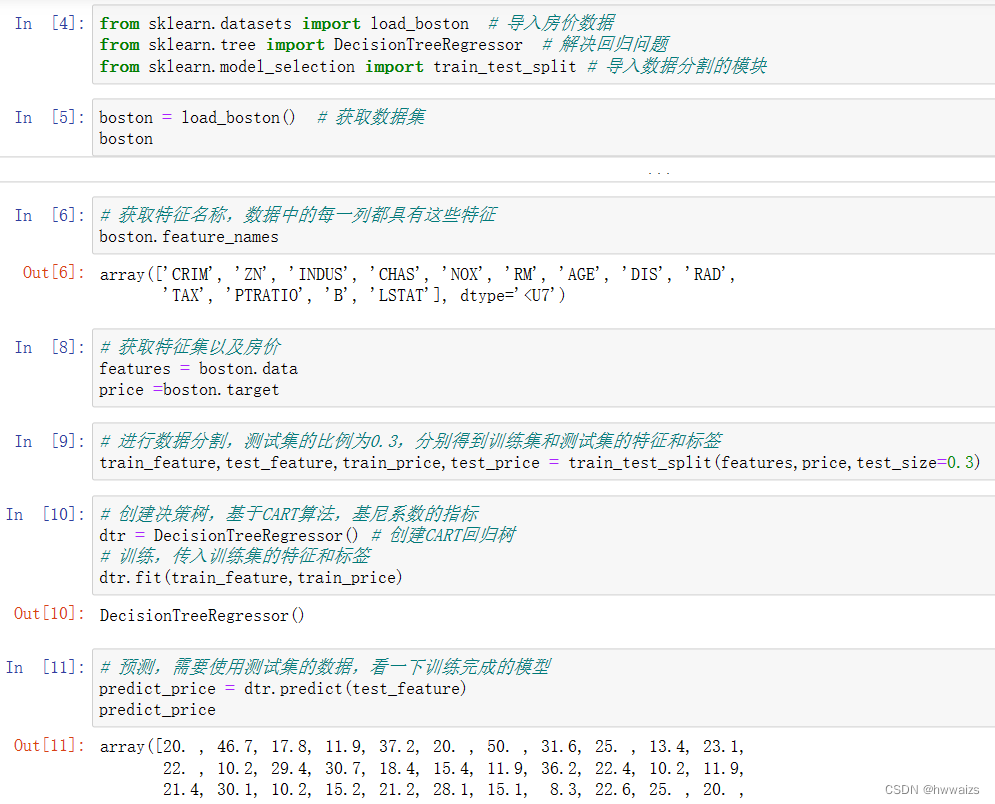Screen dimensions: 995x804
Task: Click the In [6] feature_names code cell
Action: tap(543, 225)
